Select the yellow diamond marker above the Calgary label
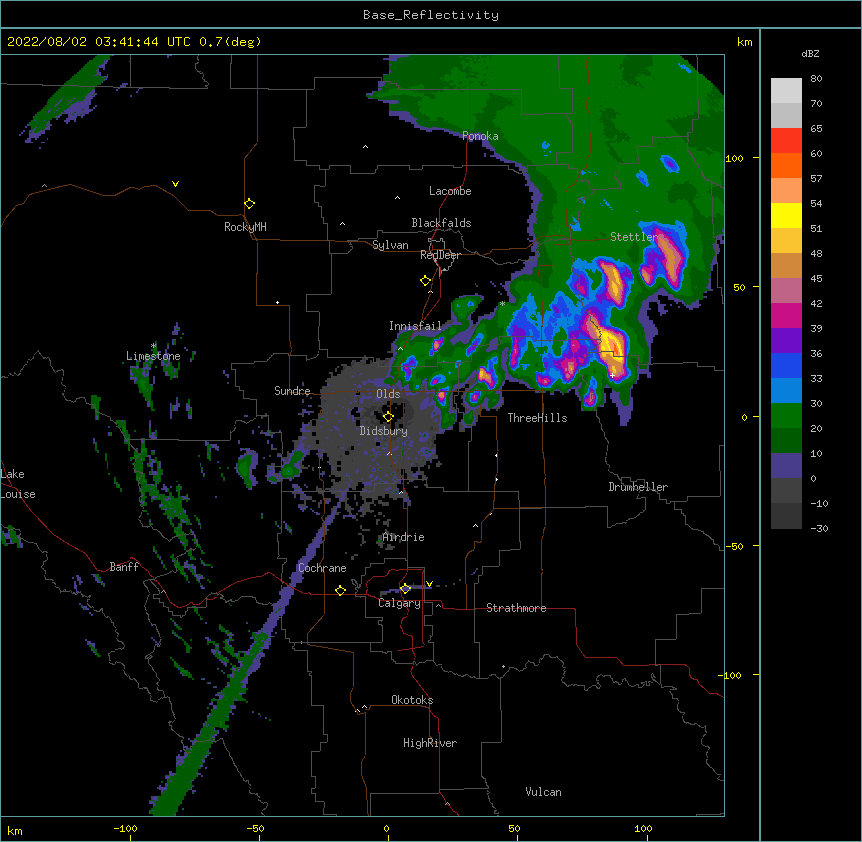Screen dimensions: 862x842 pyautogui.click(x=406, y=589)
